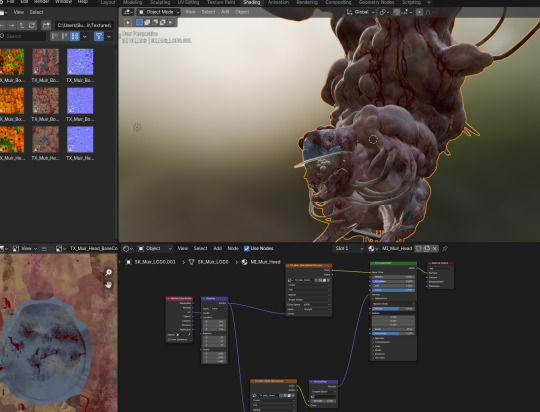This screenshot has width=540, height=412.
Task: Open the proportional editing falloff curve
Action: pos(428,12)
